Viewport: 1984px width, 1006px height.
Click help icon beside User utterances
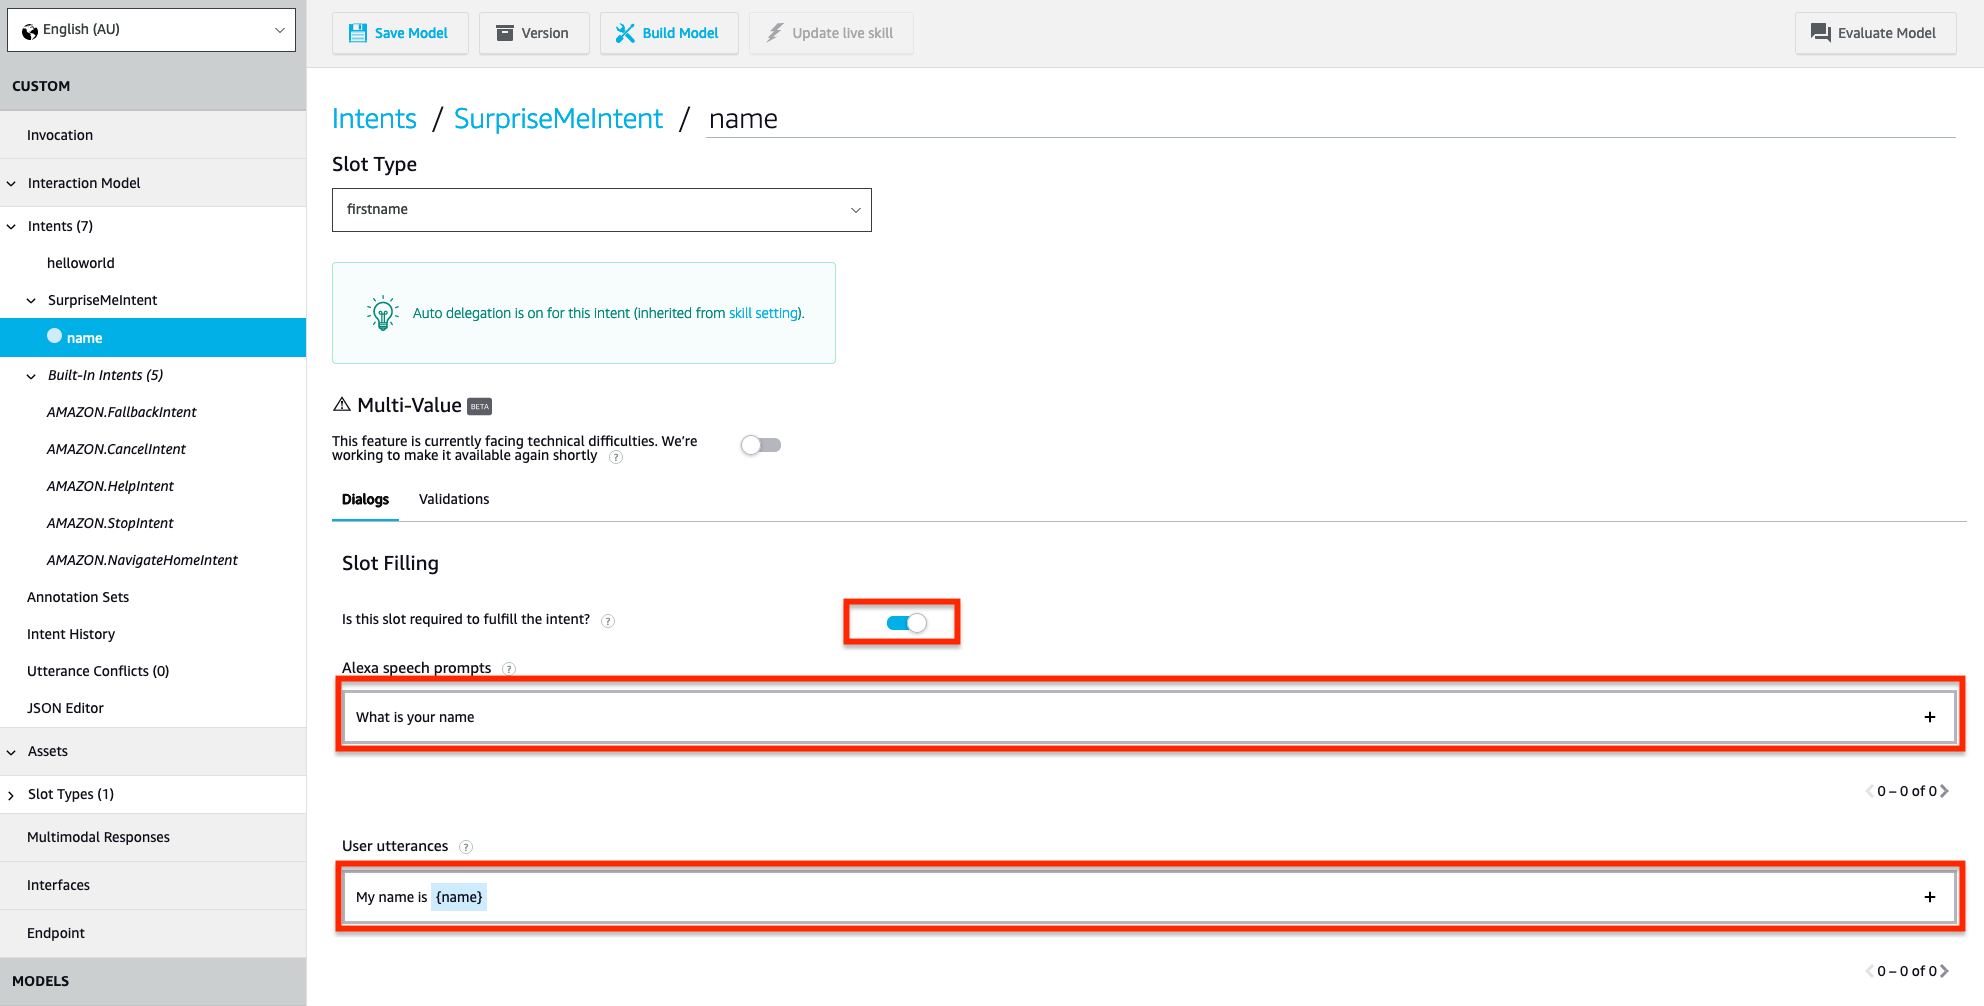click(x=466, y=847)
